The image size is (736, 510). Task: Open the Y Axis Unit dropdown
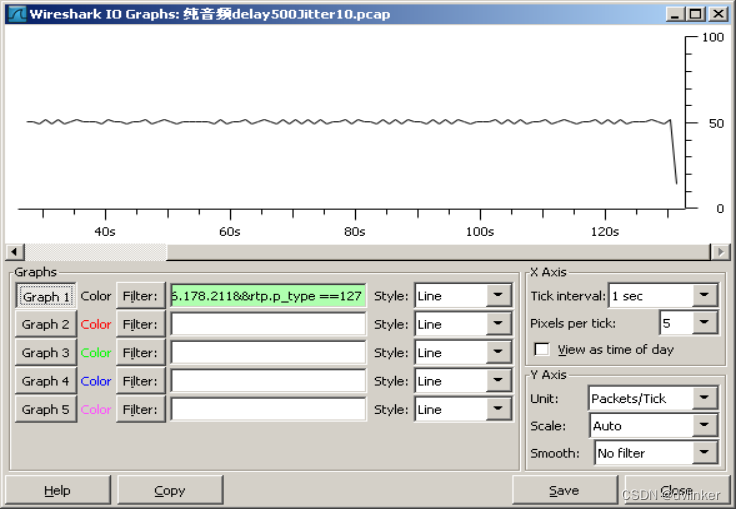[653, 398]
